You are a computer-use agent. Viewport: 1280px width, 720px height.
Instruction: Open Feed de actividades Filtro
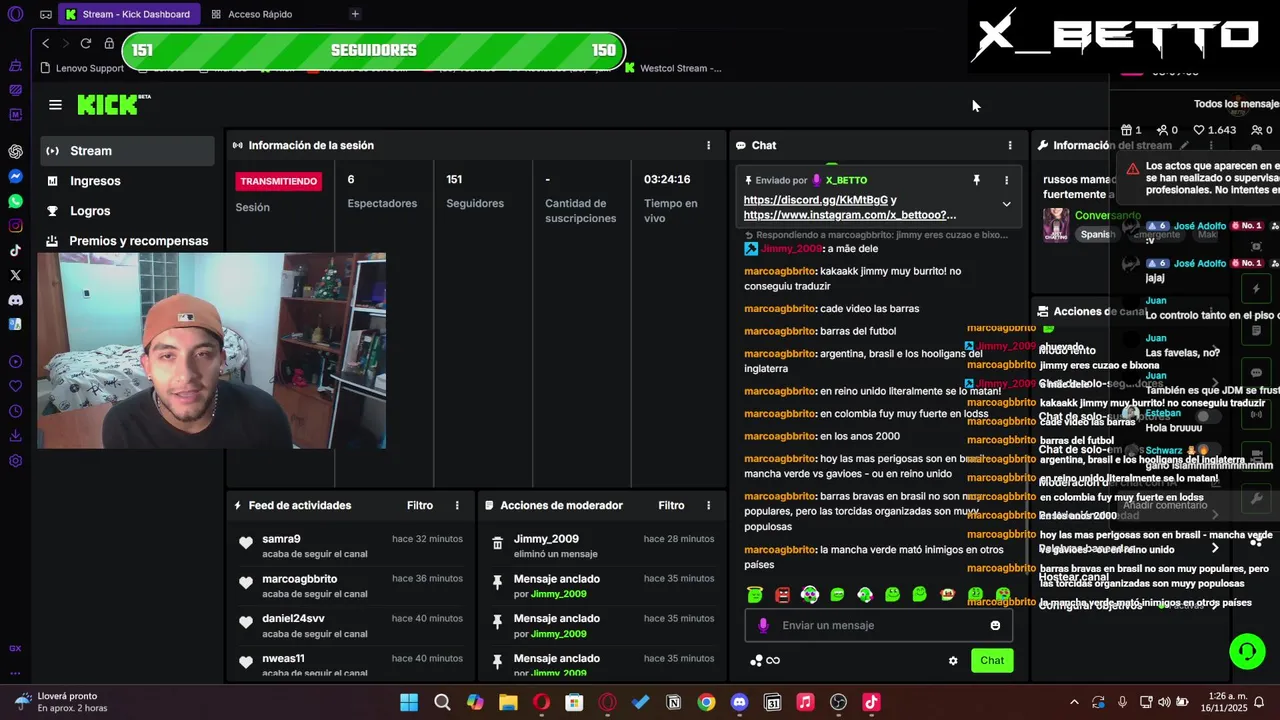pos(420,505)
